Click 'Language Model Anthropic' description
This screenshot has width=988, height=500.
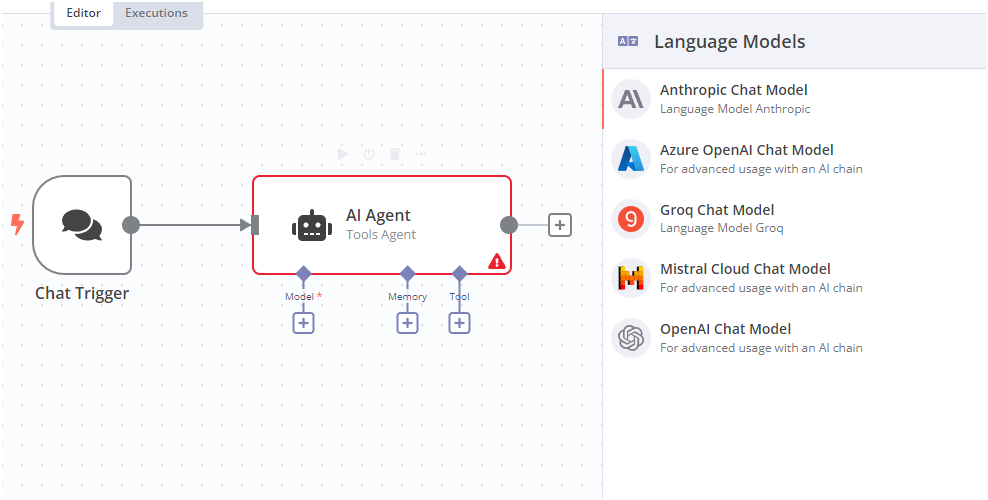tap(735, 109)
